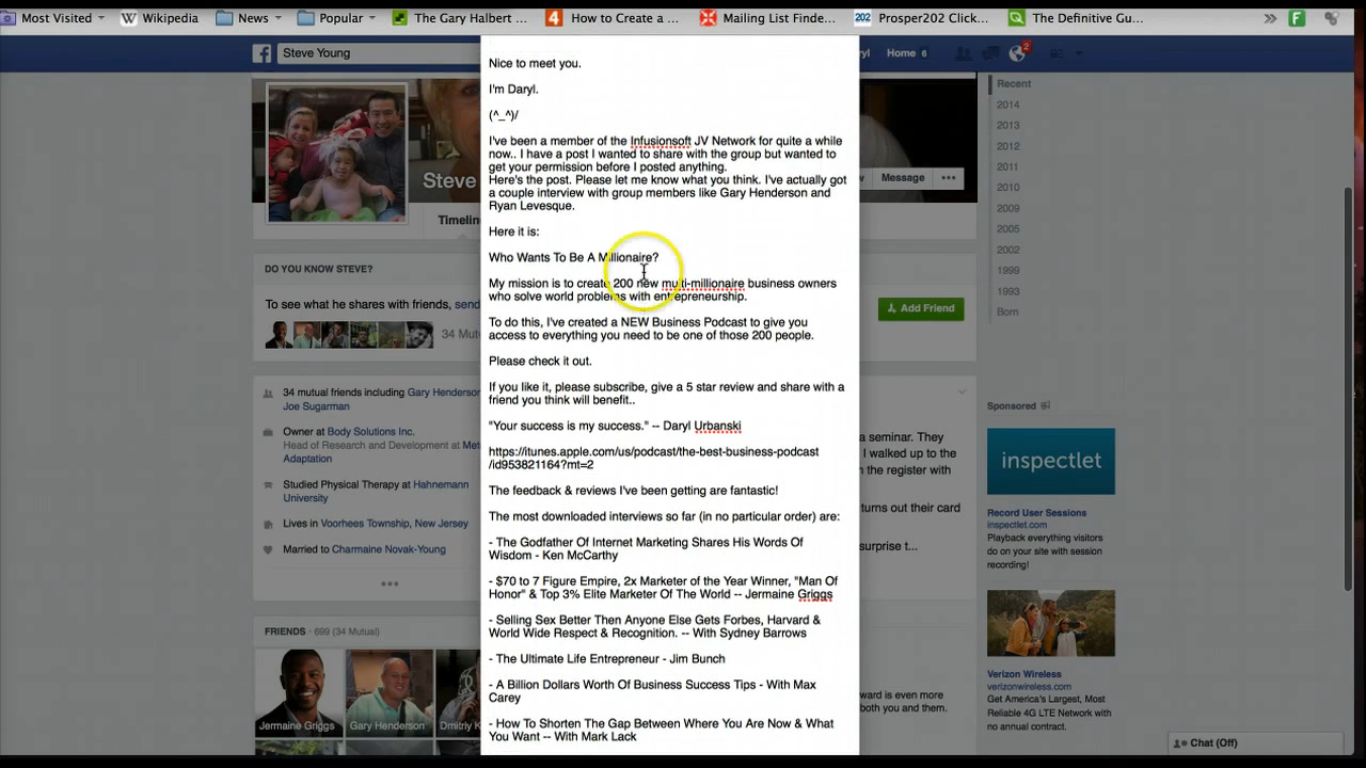Click the green F extension icon
Image resolution: width=1366 pixels, height=768 pixels.
(1297, 18)
